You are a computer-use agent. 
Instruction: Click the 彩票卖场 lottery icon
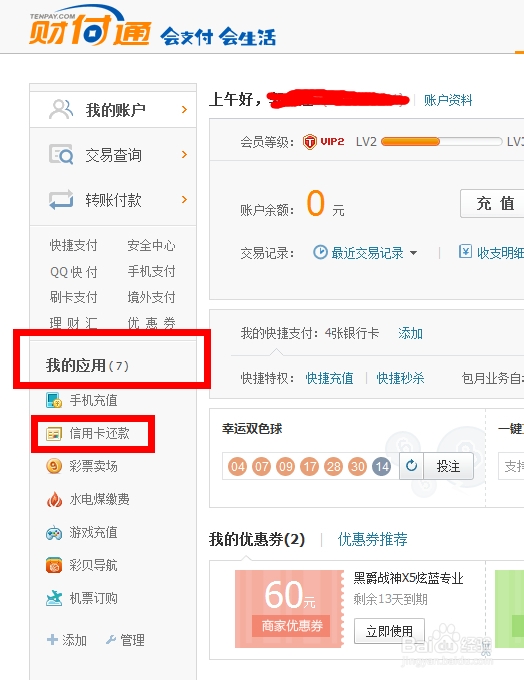pyautogui.click(x=54, y=466)
